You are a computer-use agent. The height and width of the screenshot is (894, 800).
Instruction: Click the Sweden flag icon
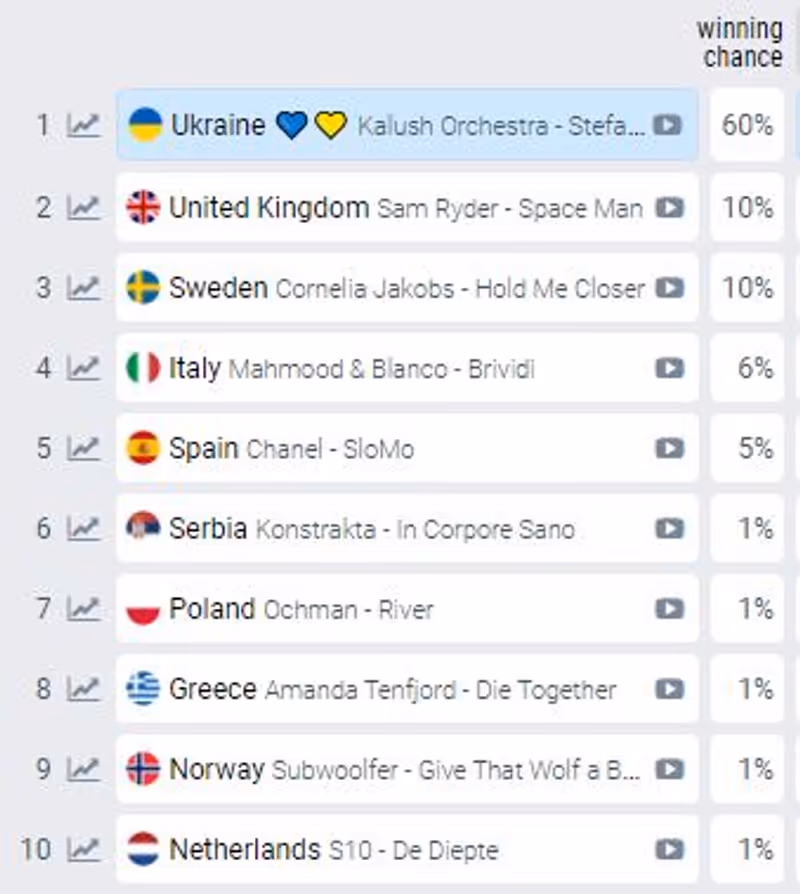143,288
